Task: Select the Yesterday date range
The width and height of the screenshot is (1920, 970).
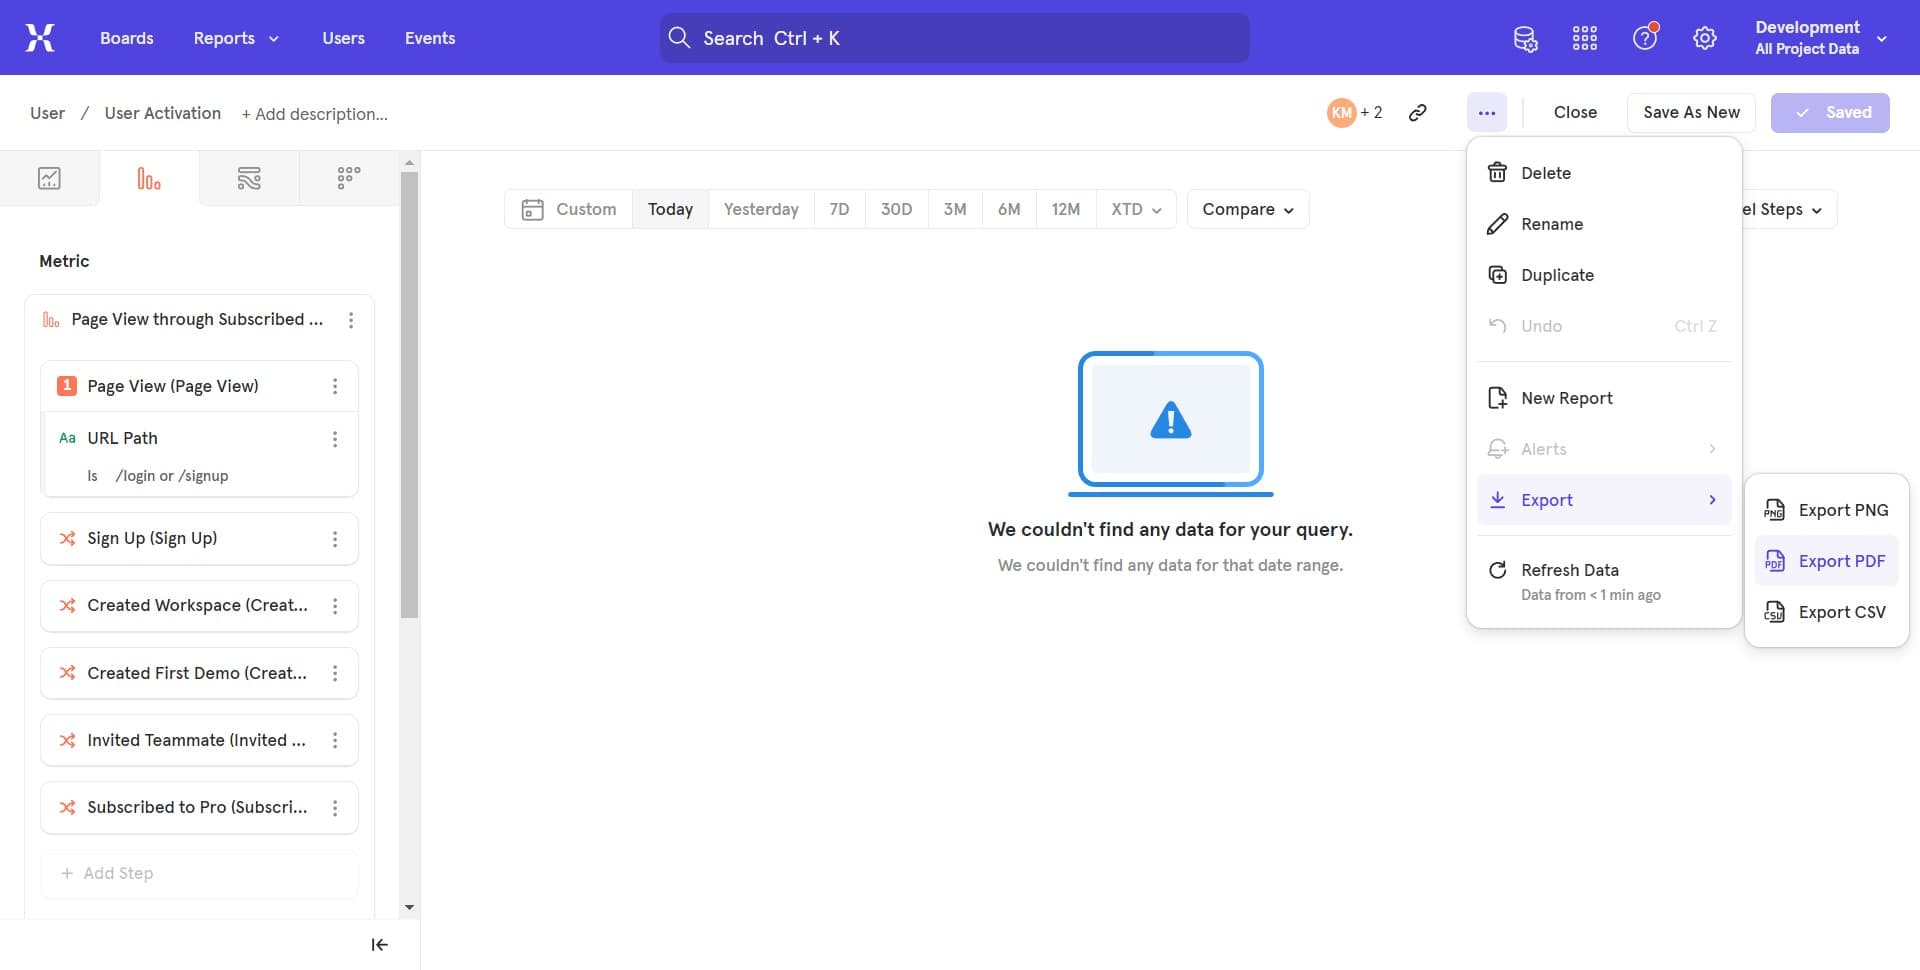Action: (x=761, y=209)
